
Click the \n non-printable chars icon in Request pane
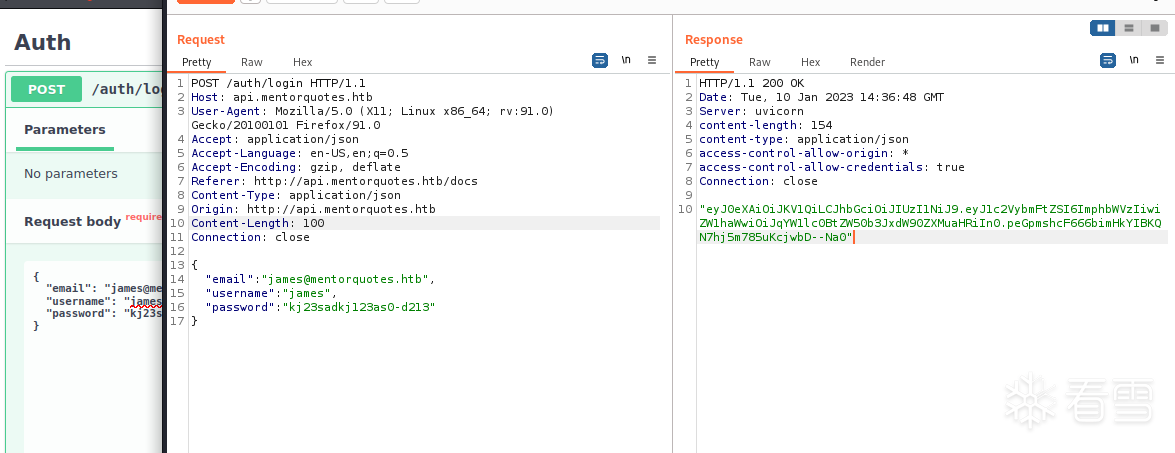pos(626,60)
